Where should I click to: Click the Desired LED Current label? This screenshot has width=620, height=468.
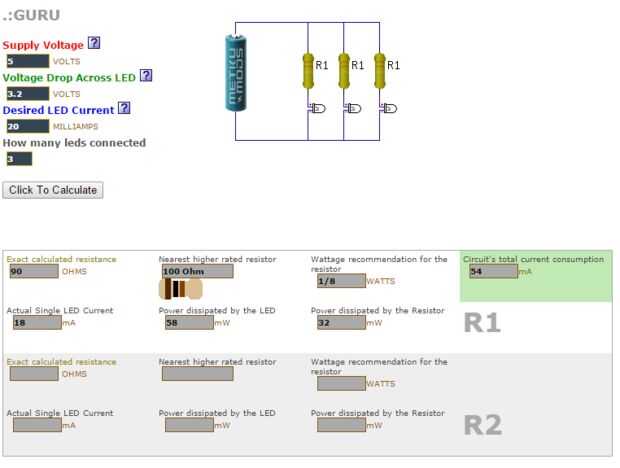point(58,110)
